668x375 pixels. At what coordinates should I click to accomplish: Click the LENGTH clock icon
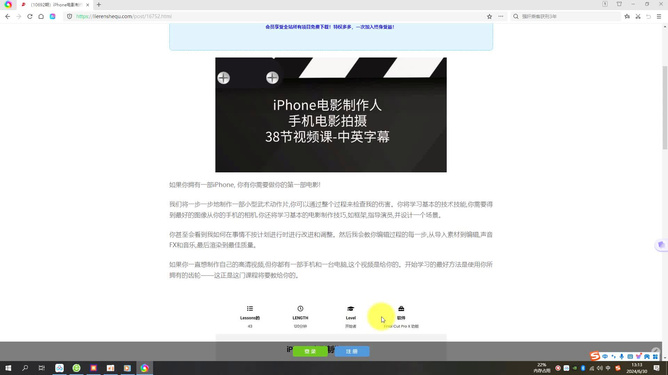[300, 309]
